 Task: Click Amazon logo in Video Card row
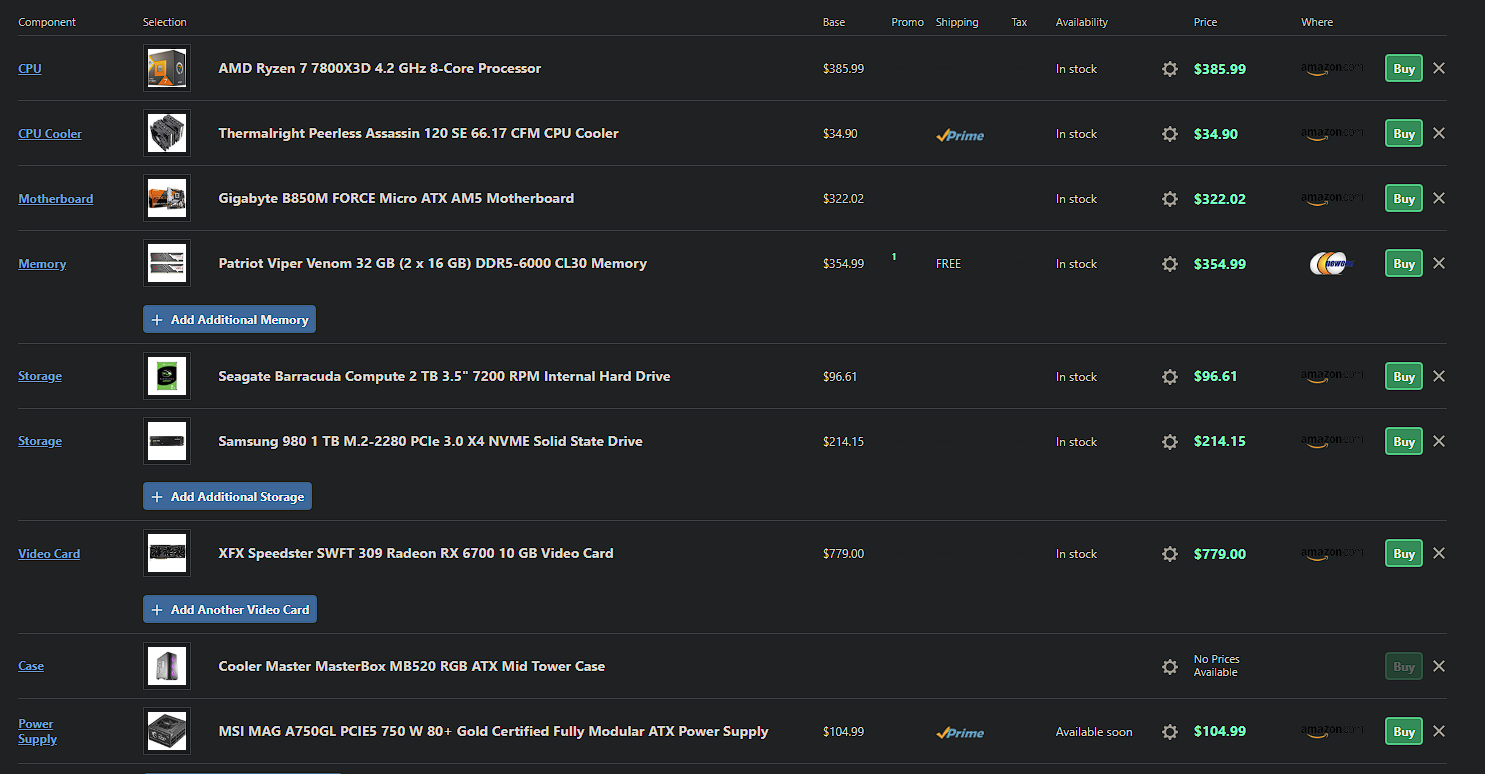point(1332,554)
